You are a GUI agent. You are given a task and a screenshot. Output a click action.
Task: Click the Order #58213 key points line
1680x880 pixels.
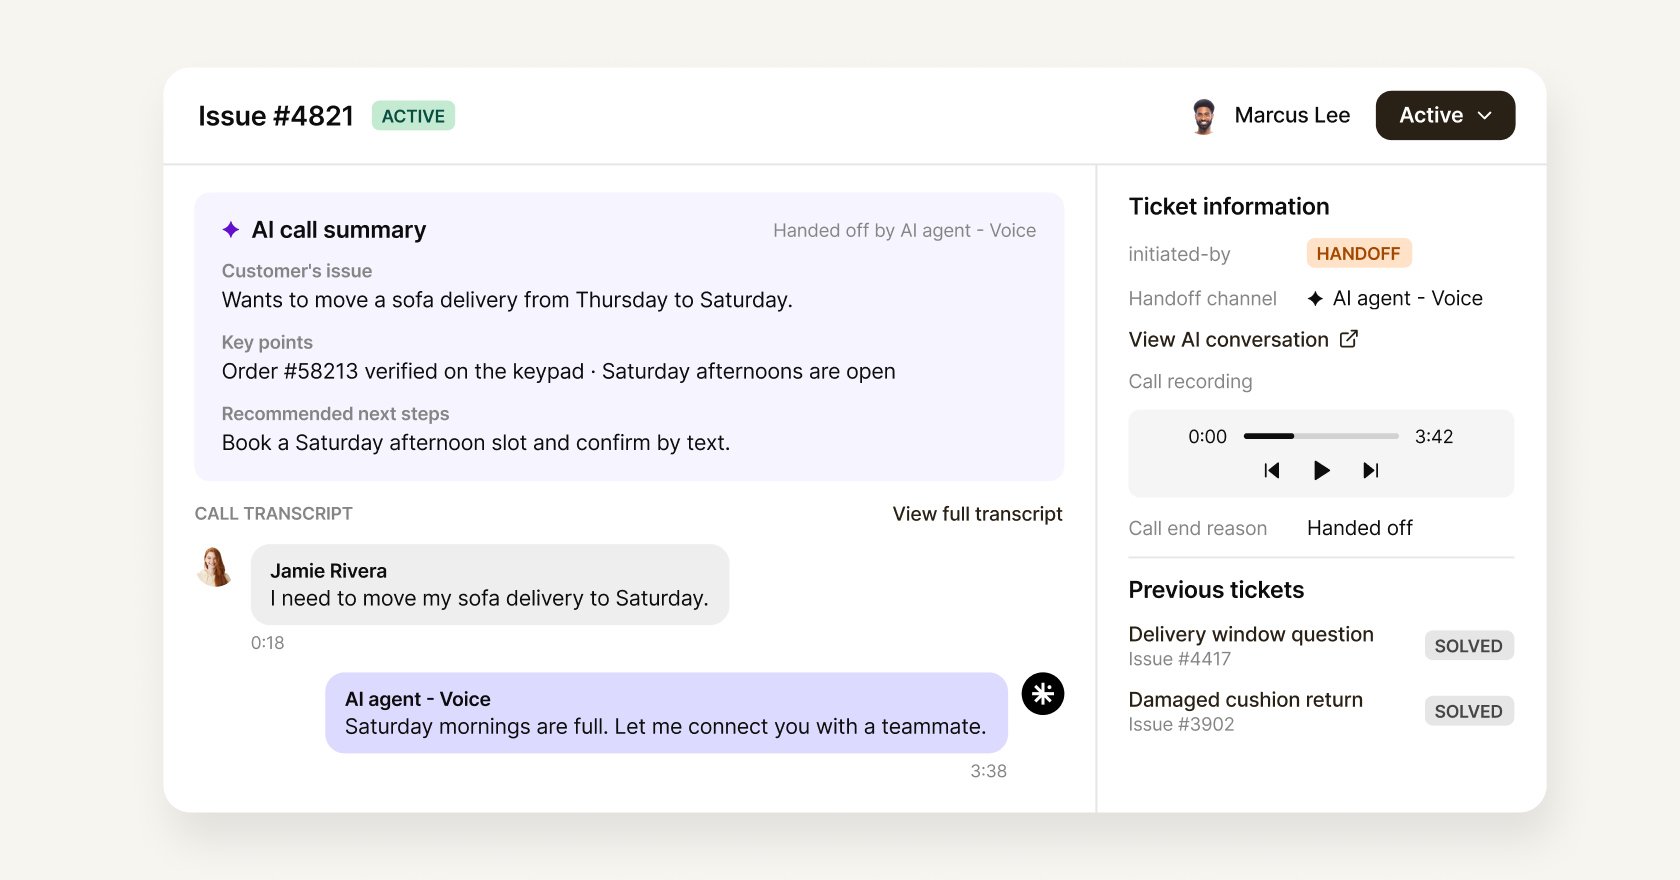[x=558, y=372]
